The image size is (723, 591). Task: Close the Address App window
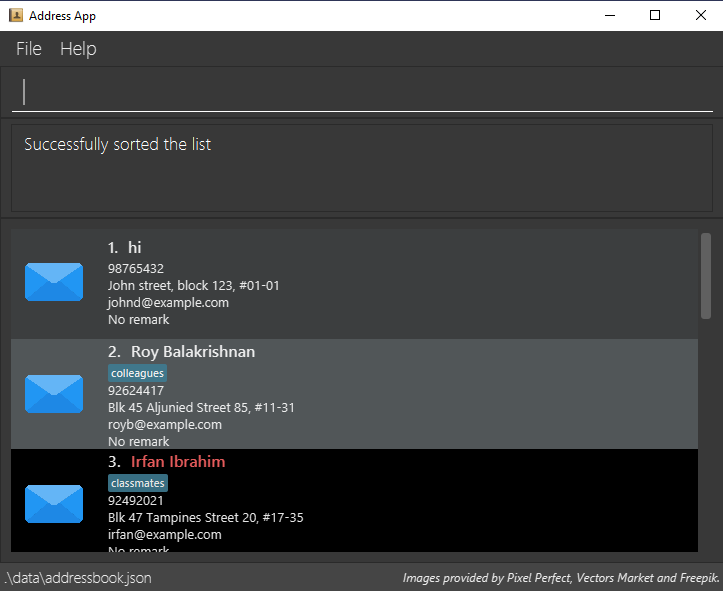pos(700,15)
